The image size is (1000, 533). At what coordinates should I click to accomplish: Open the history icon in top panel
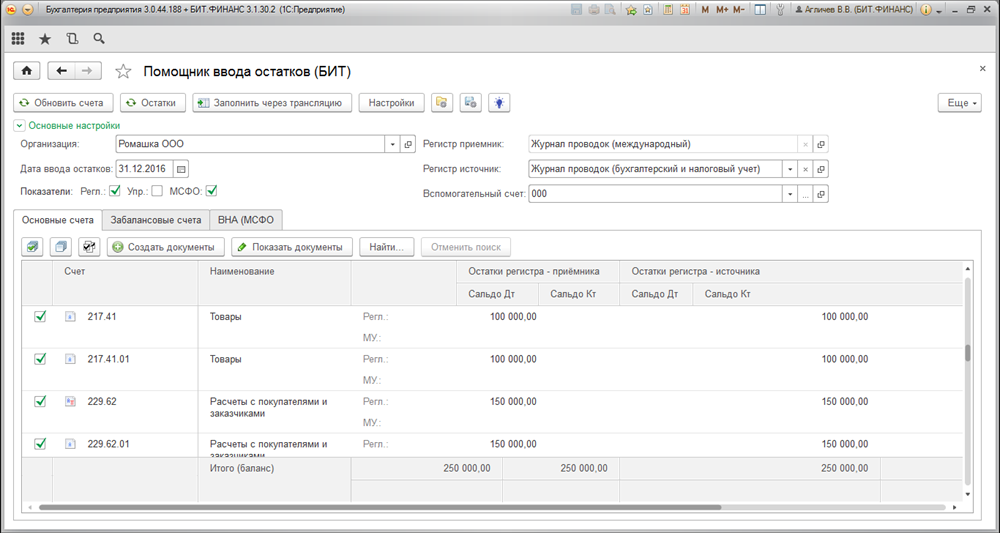click(x=71, y=39)
